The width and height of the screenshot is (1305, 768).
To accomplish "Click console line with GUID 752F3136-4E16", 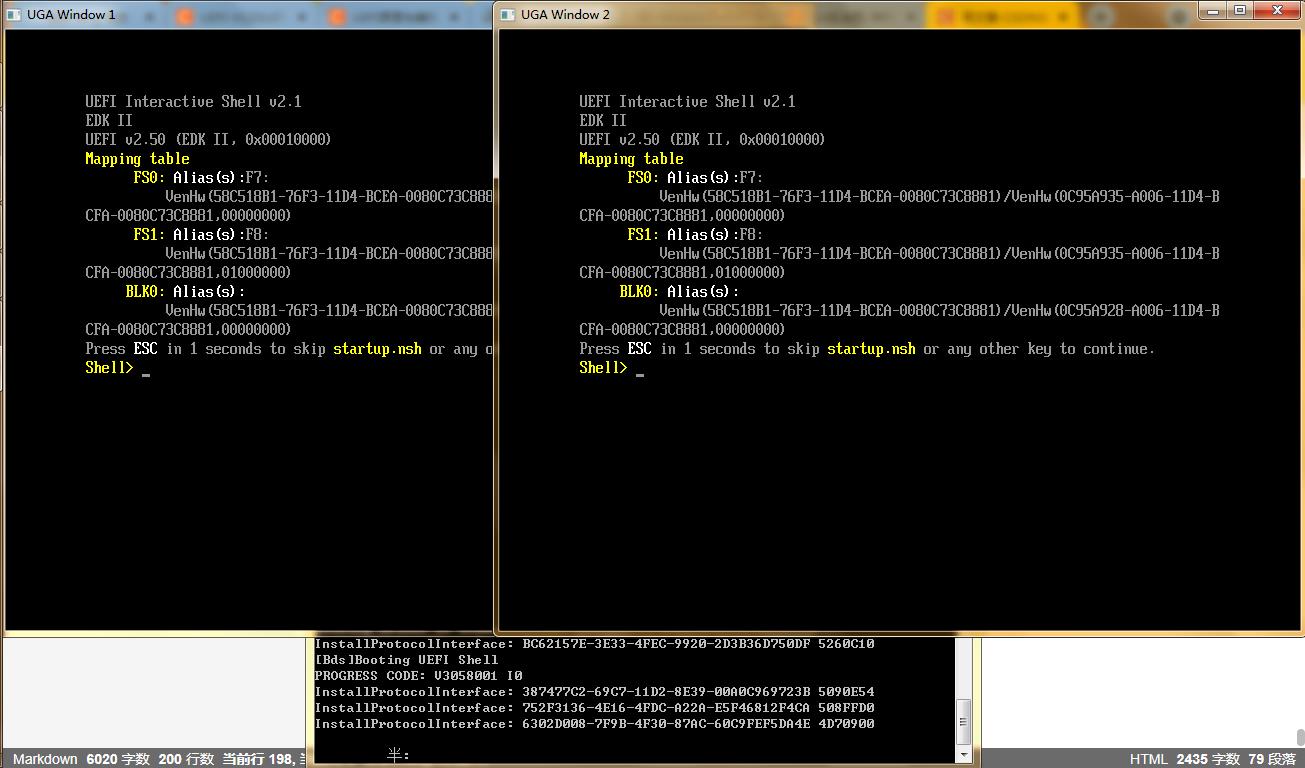I will pos(594,708).
